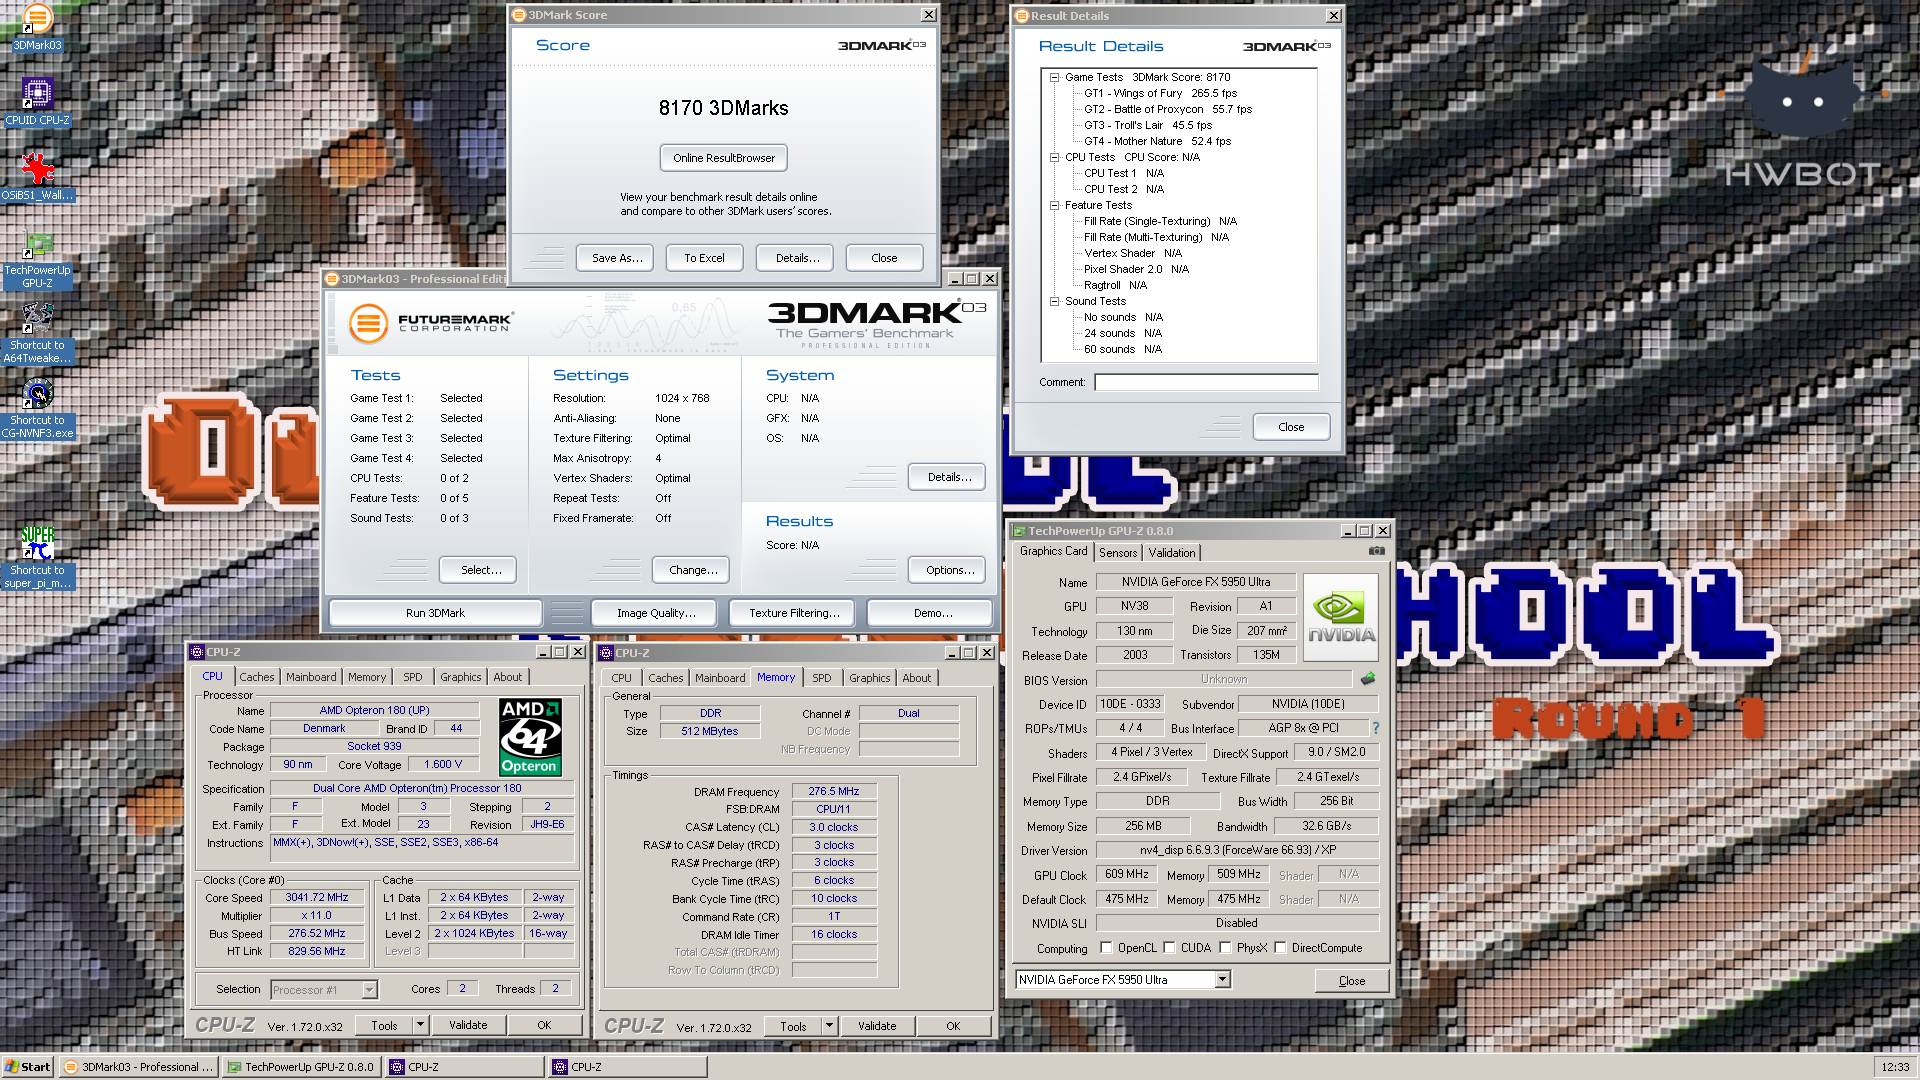Collapse the Sound Tests tree node
Image resolution: width=1920 pixels, height=1080 pixels.
pyautogui.click(x=1054, y=301)
